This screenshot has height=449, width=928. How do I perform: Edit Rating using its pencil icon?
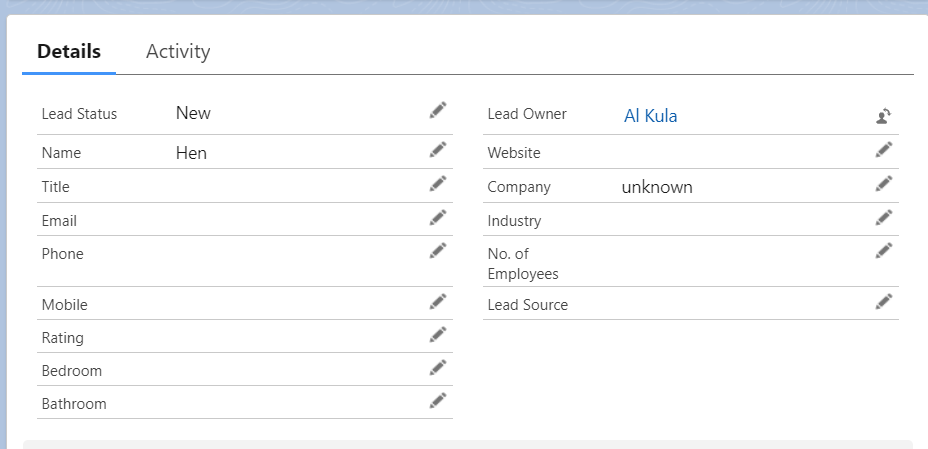coord(437,335)
